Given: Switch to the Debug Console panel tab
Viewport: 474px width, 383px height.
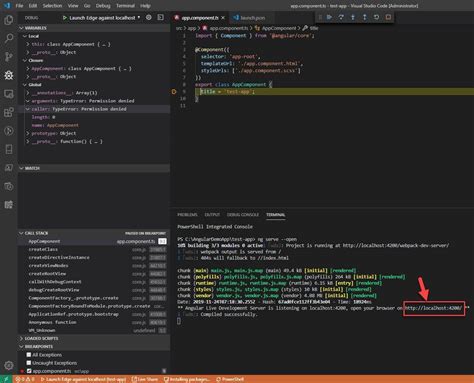Looking at the screenshot, I should [243, 215].
